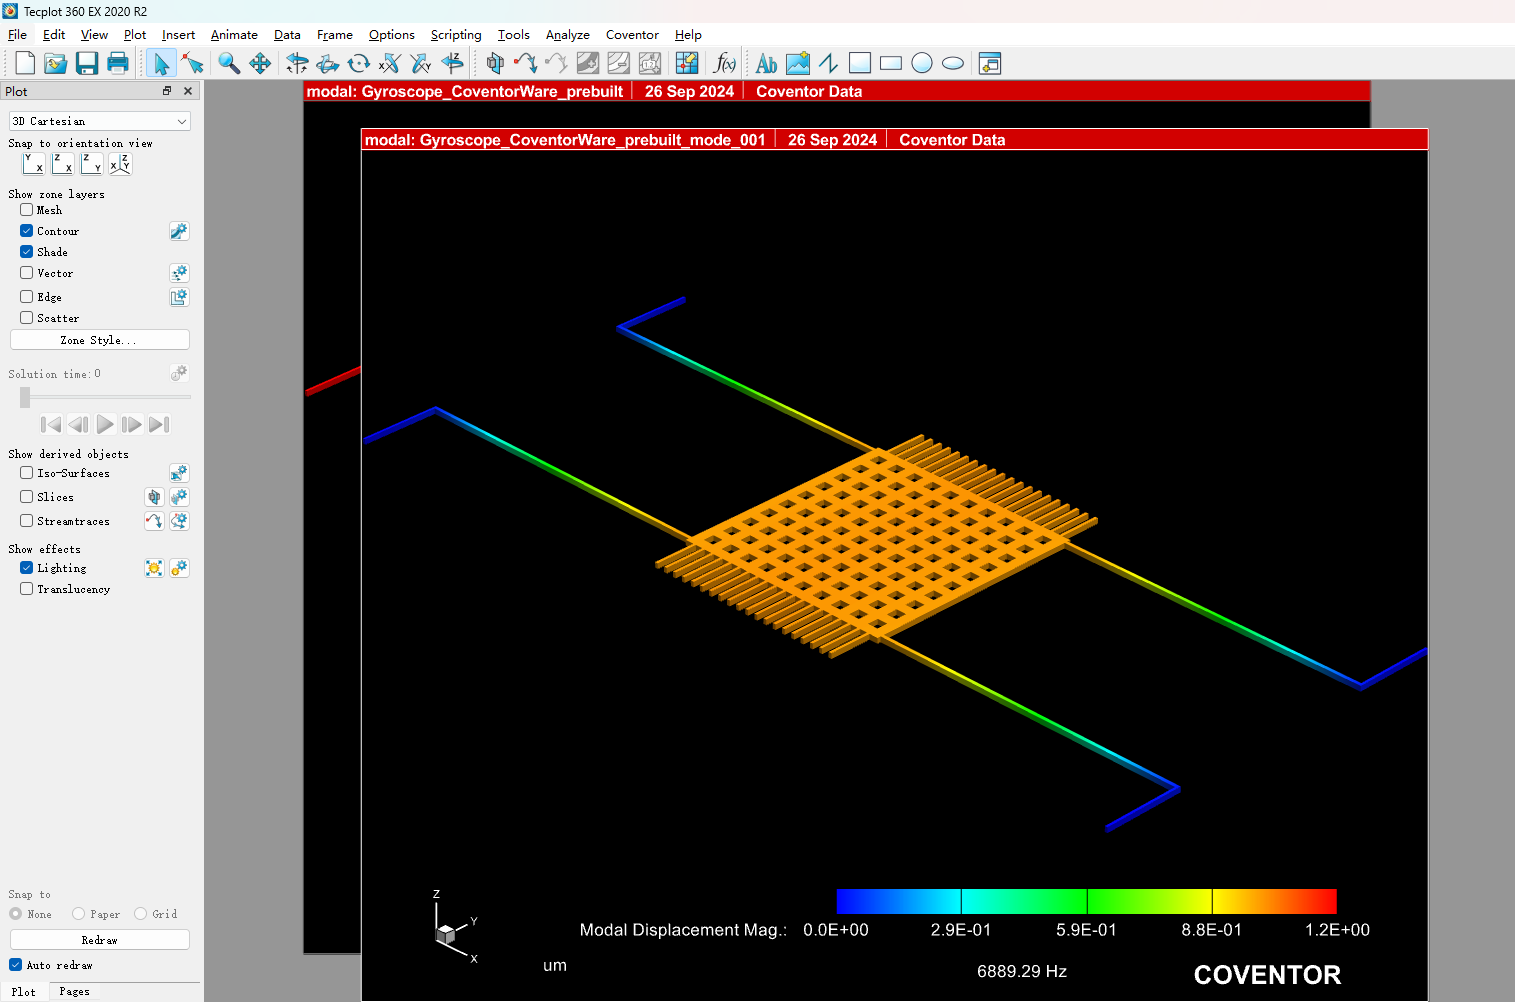Open the data alter f(x) tool
1515x1002 pixels.
(x=725, y=64)
